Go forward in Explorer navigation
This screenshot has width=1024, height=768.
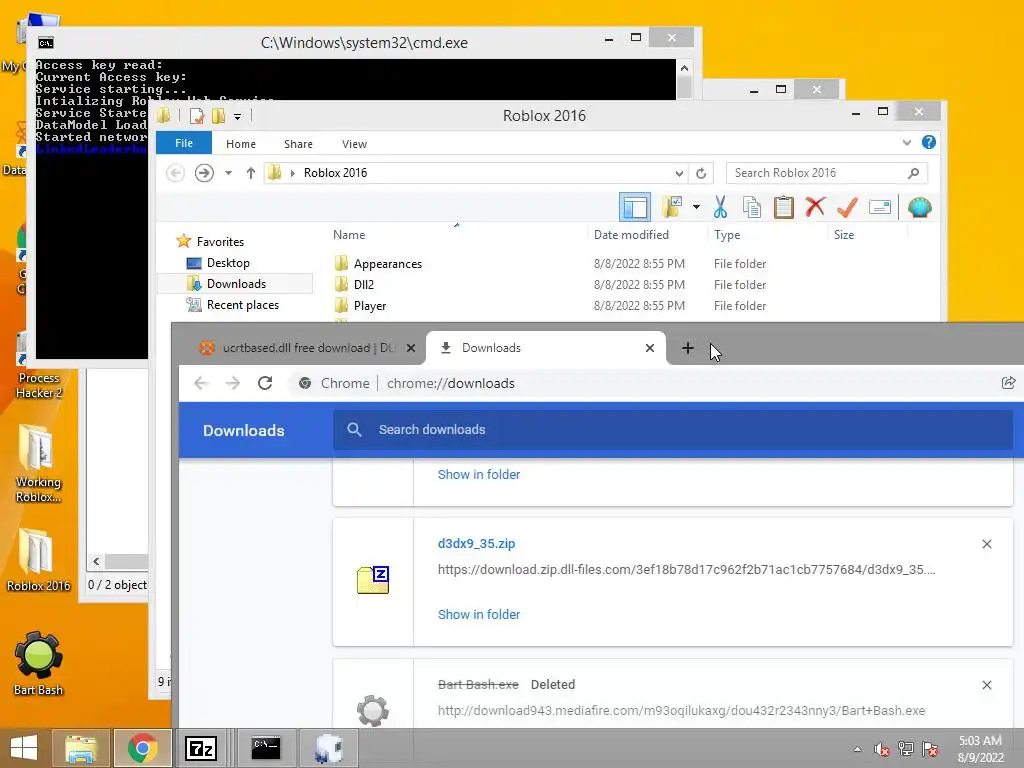(204, 173)
